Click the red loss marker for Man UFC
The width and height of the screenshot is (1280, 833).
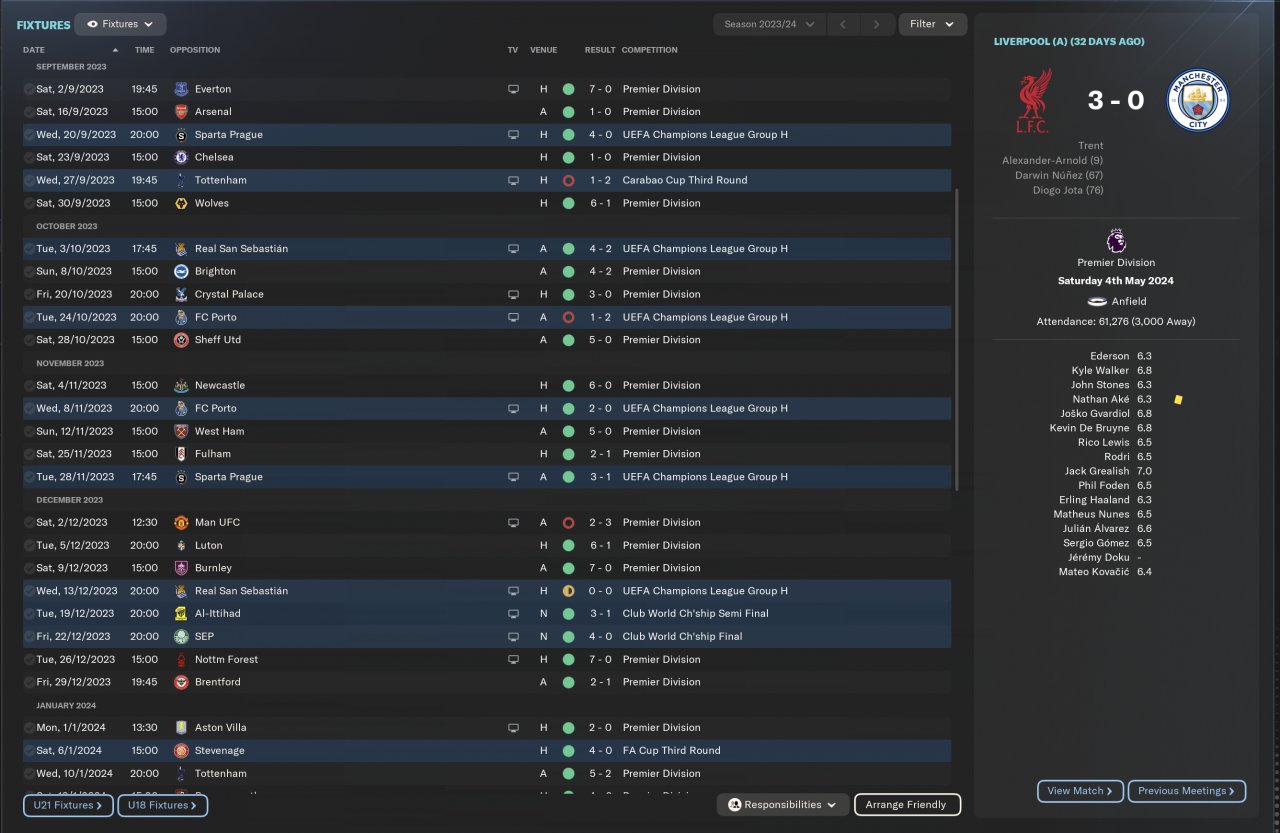click(568, 522)
